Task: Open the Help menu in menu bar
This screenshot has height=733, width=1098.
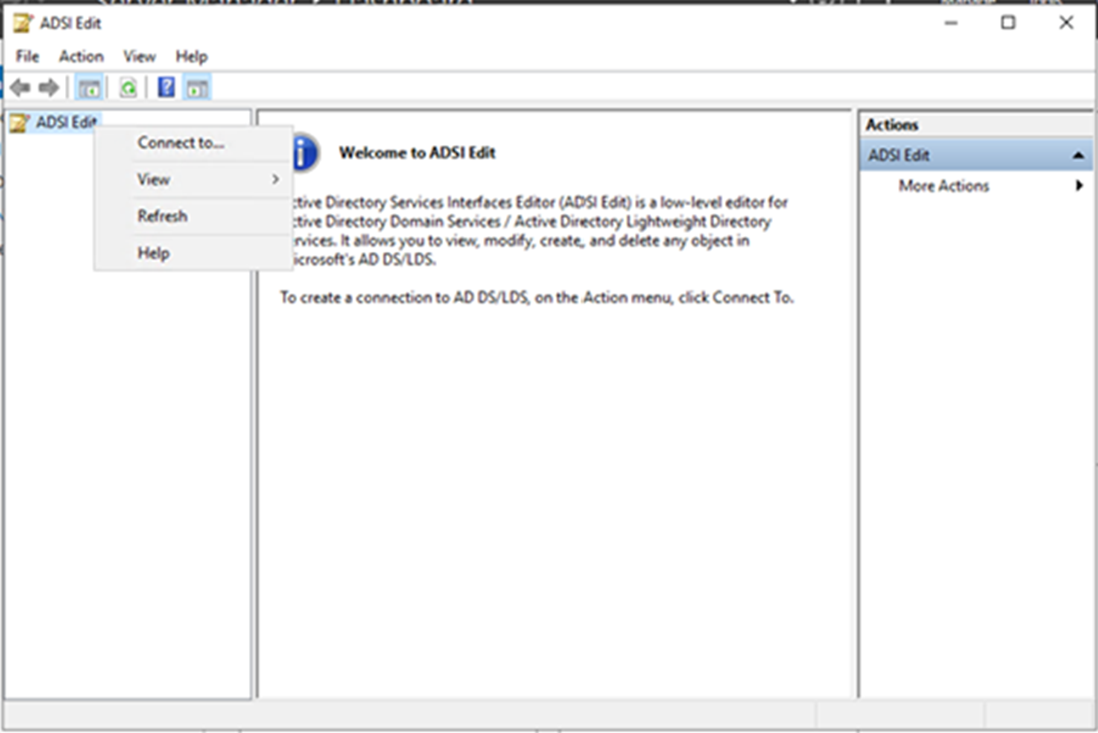Action: click(191, 57)
